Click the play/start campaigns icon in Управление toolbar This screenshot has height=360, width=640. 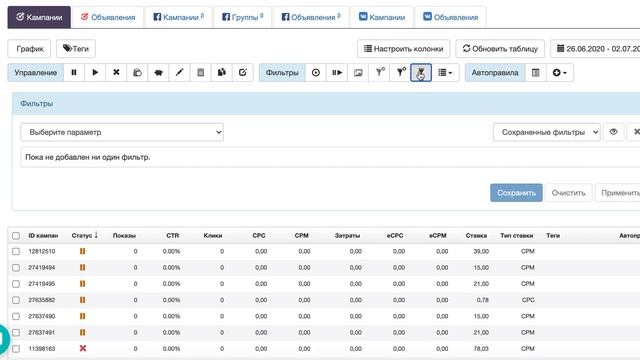[95, 73]
